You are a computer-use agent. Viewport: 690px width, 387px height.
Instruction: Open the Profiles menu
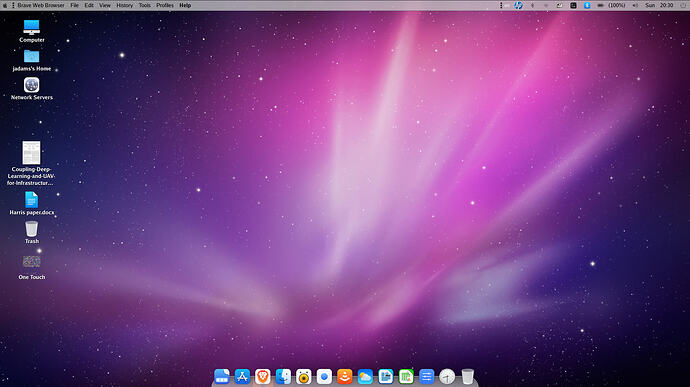pos(165,5)
